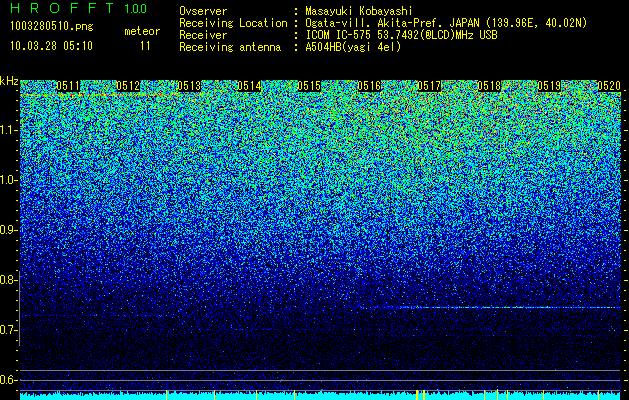Click the meteor label
Viewport: 629px width, 400px height.
point(142,31)
